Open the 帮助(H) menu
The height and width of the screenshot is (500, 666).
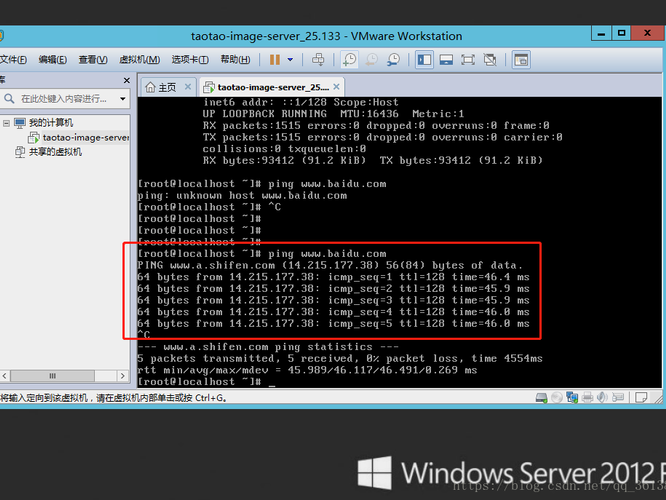tap(235, 59)
